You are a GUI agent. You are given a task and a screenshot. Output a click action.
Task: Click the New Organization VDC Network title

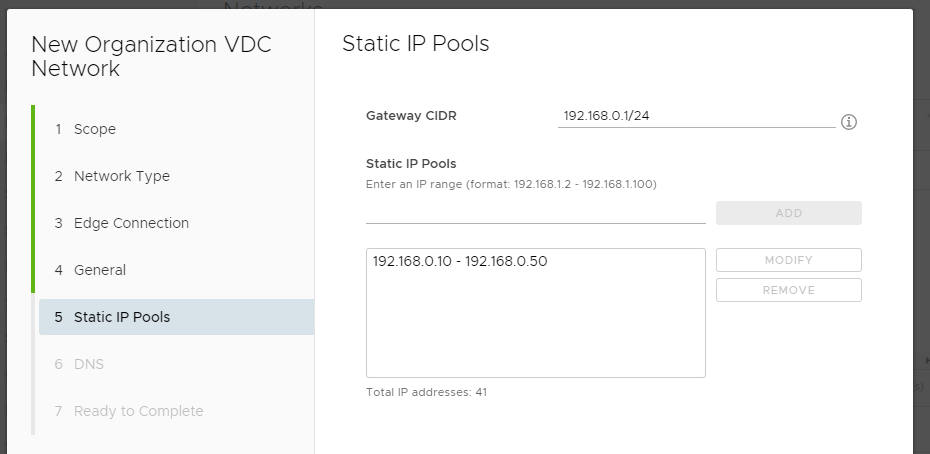(x=151, y=56)
